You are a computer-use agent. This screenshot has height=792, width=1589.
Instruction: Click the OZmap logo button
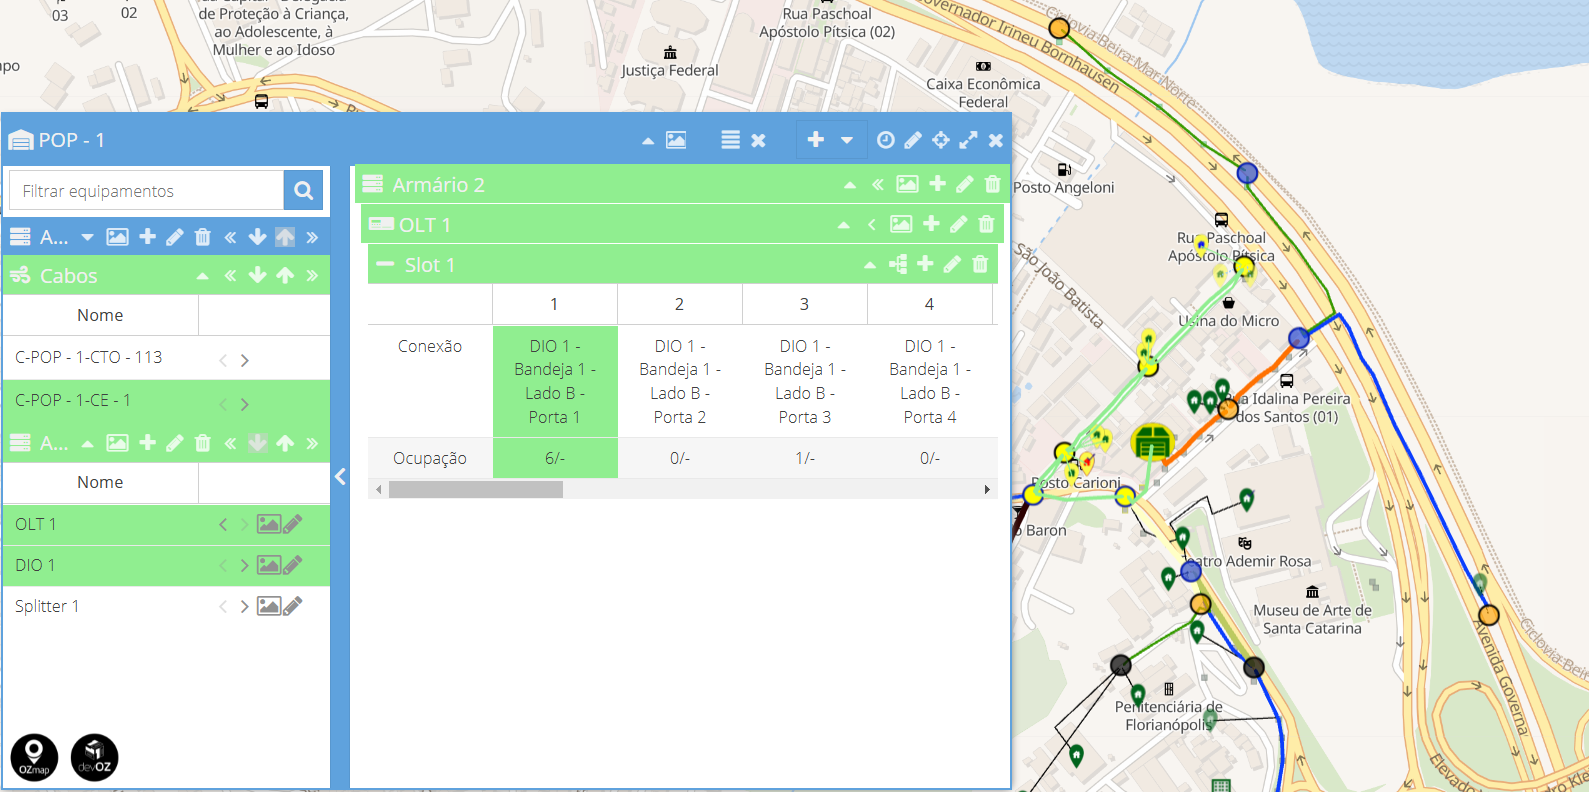34,757
